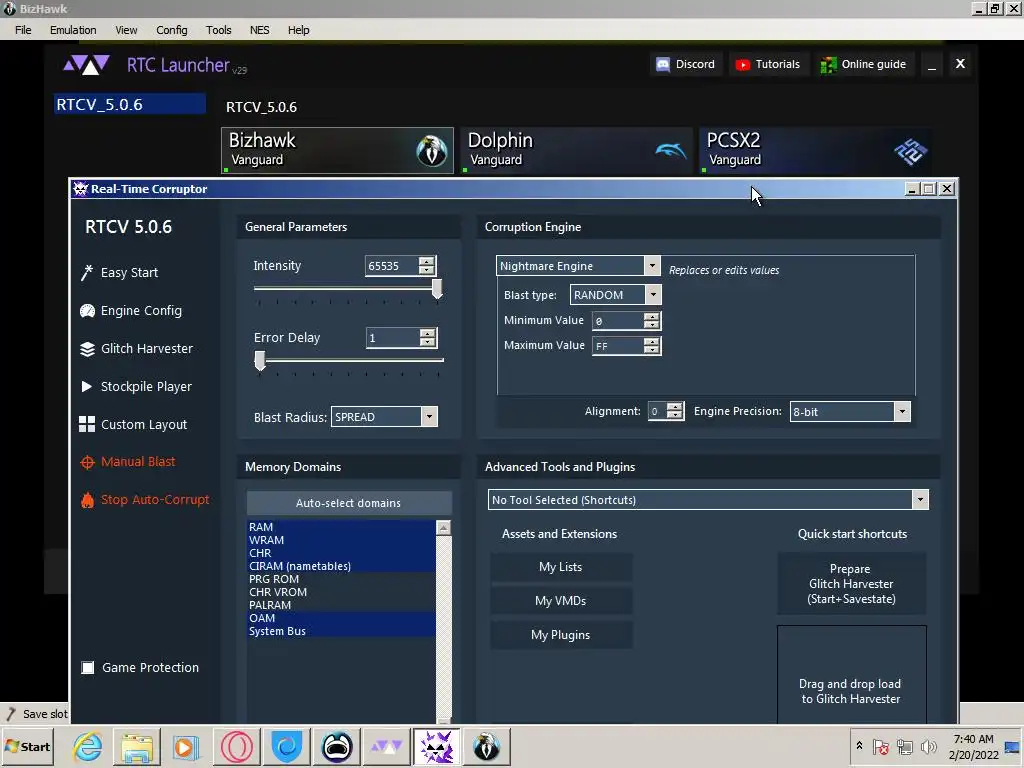Open Easy Start wand icon
1024x768 pixels.
point(87,272)
